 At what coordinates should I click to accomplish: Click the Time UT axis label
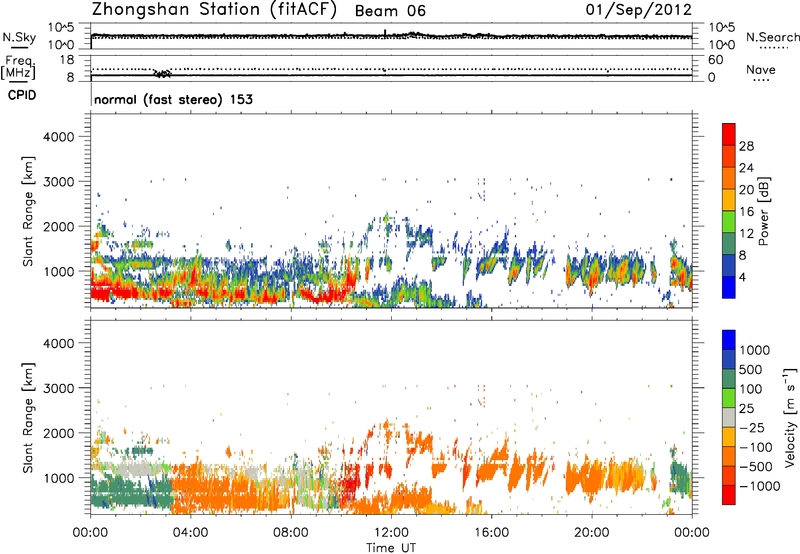tap(391, 548)
